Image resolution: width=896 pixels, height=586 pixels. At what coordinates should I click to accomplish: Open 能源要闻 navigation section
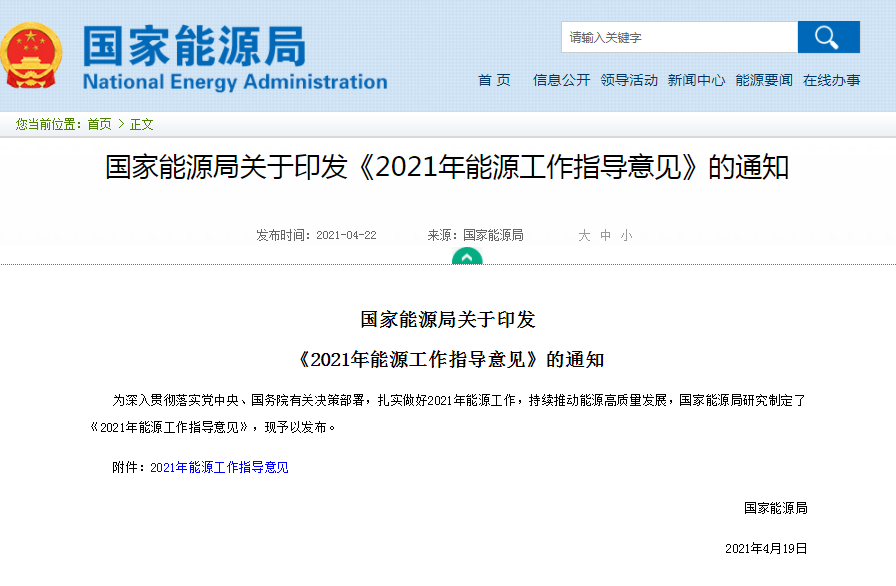[x=764, y=80]
